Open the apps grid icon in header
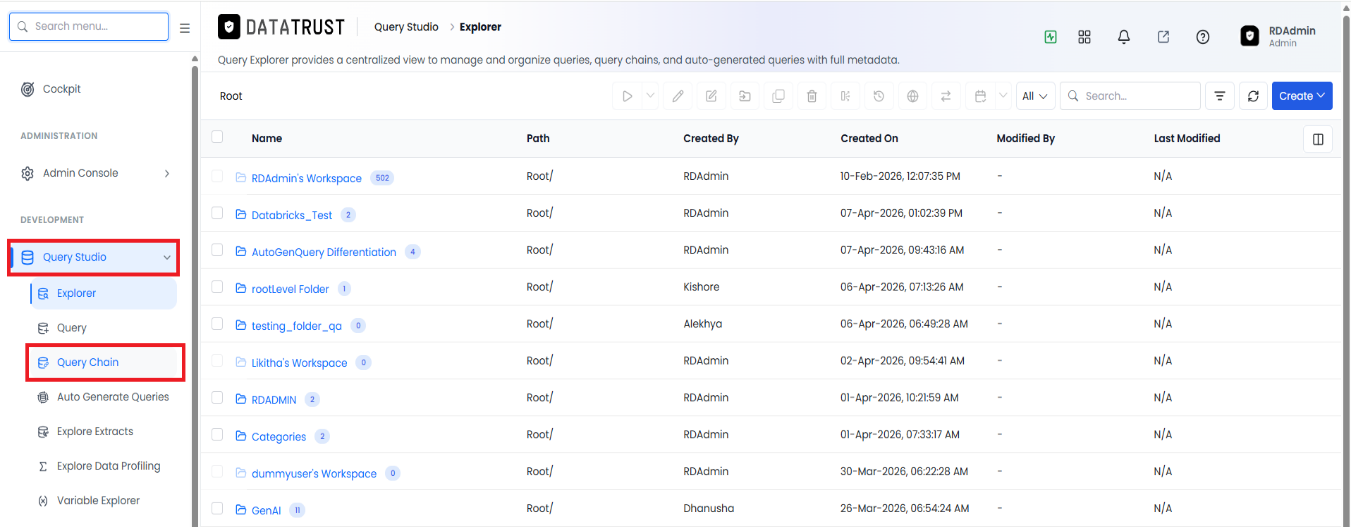The height and width of the screenshot is (527, 1351). click(x=1084, y=37)
